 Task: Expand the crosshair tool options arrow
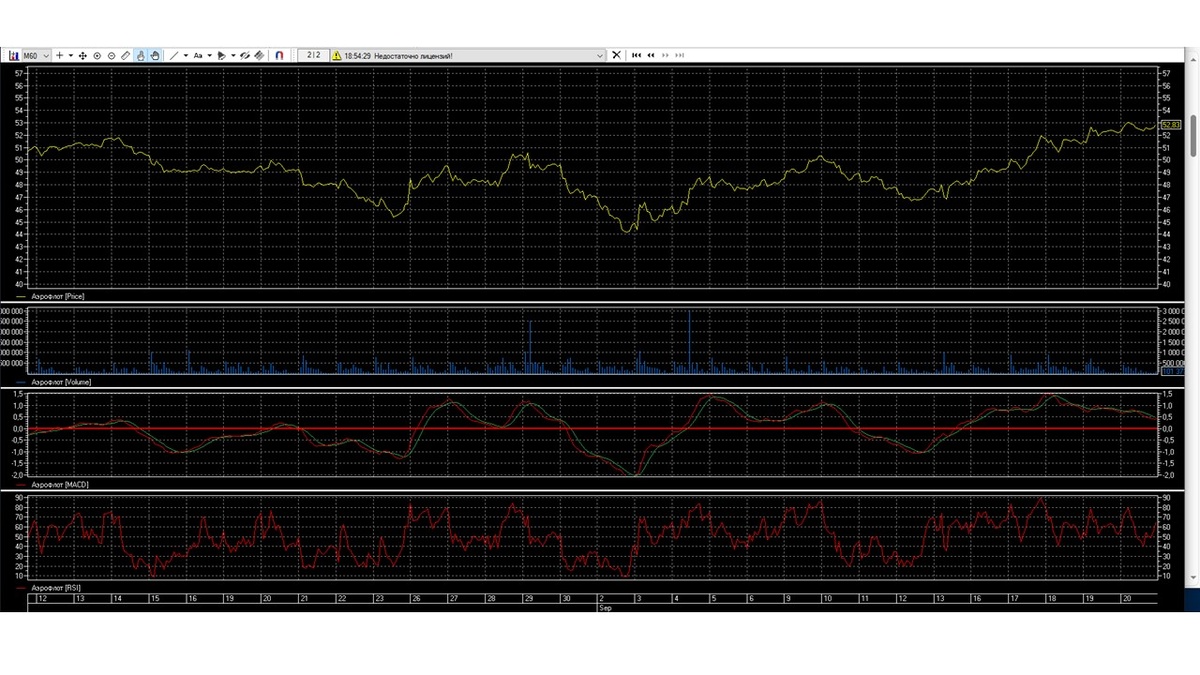(71, 55)
